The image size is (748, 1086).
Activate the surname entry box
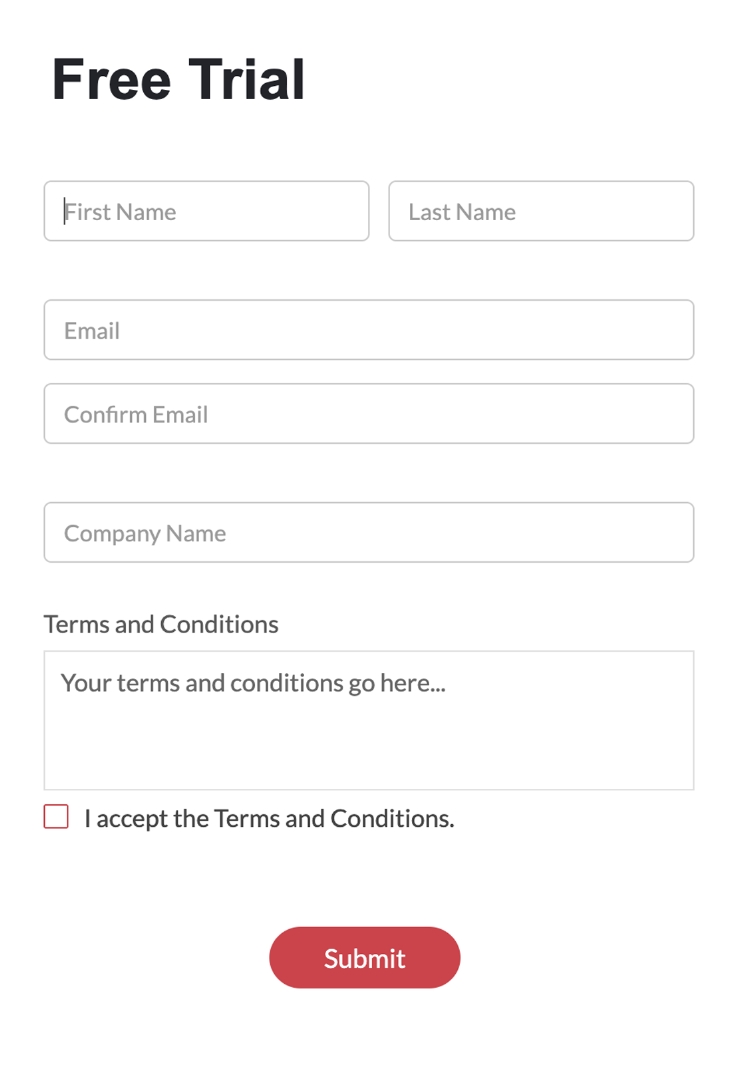(541, 211)
